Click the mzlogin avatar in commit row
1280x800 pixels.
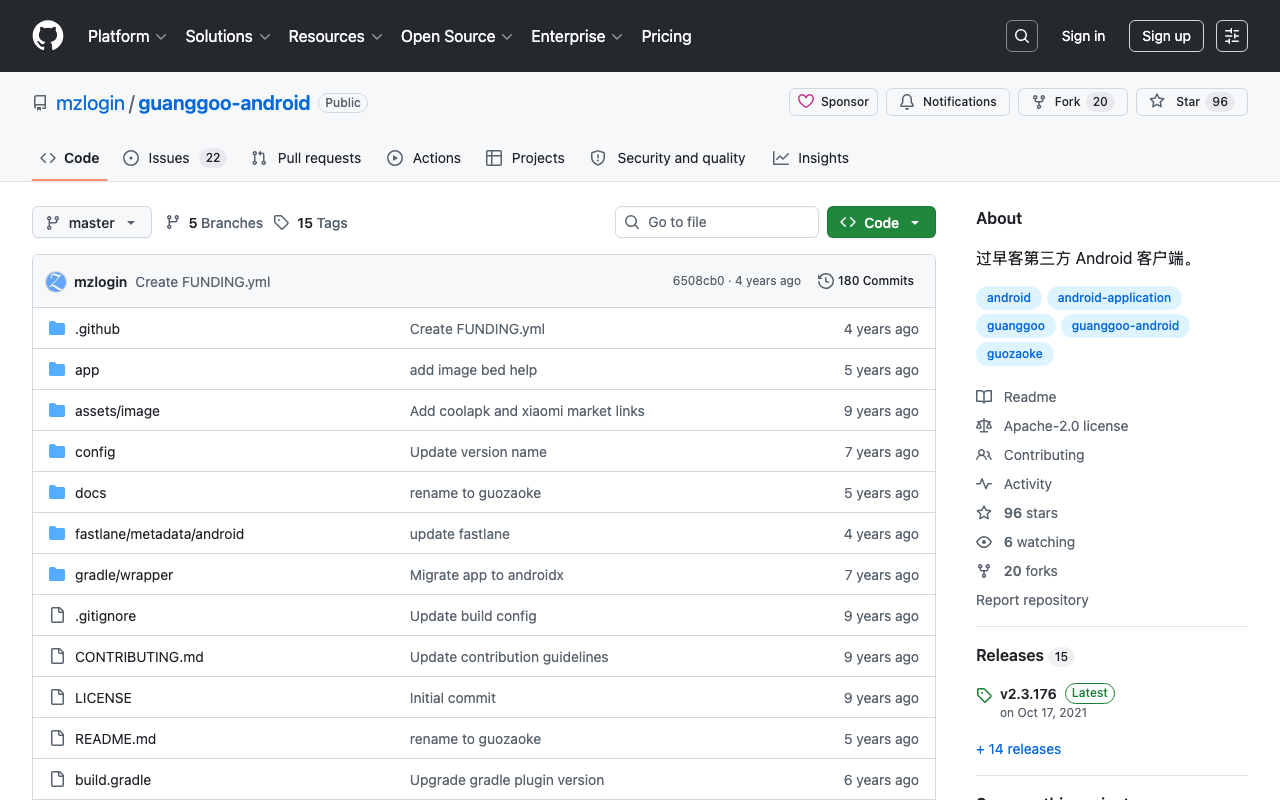click(56, 282)
